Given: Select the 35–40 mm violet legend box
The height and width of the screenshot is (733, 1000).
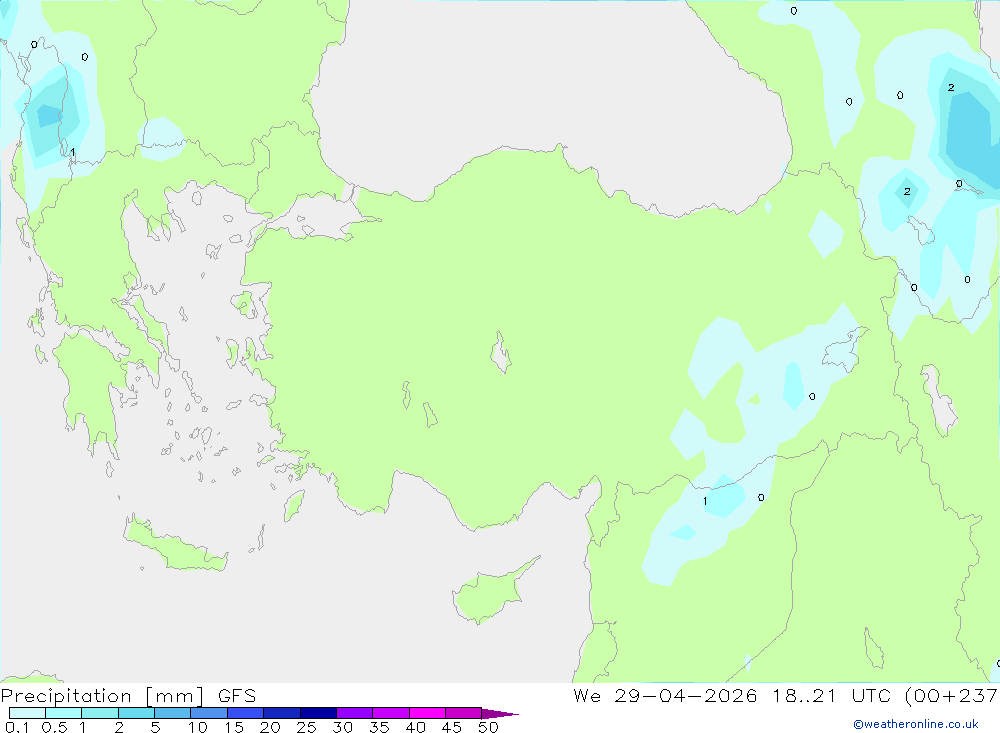Looking at the screenshot, I should [390, 713].
